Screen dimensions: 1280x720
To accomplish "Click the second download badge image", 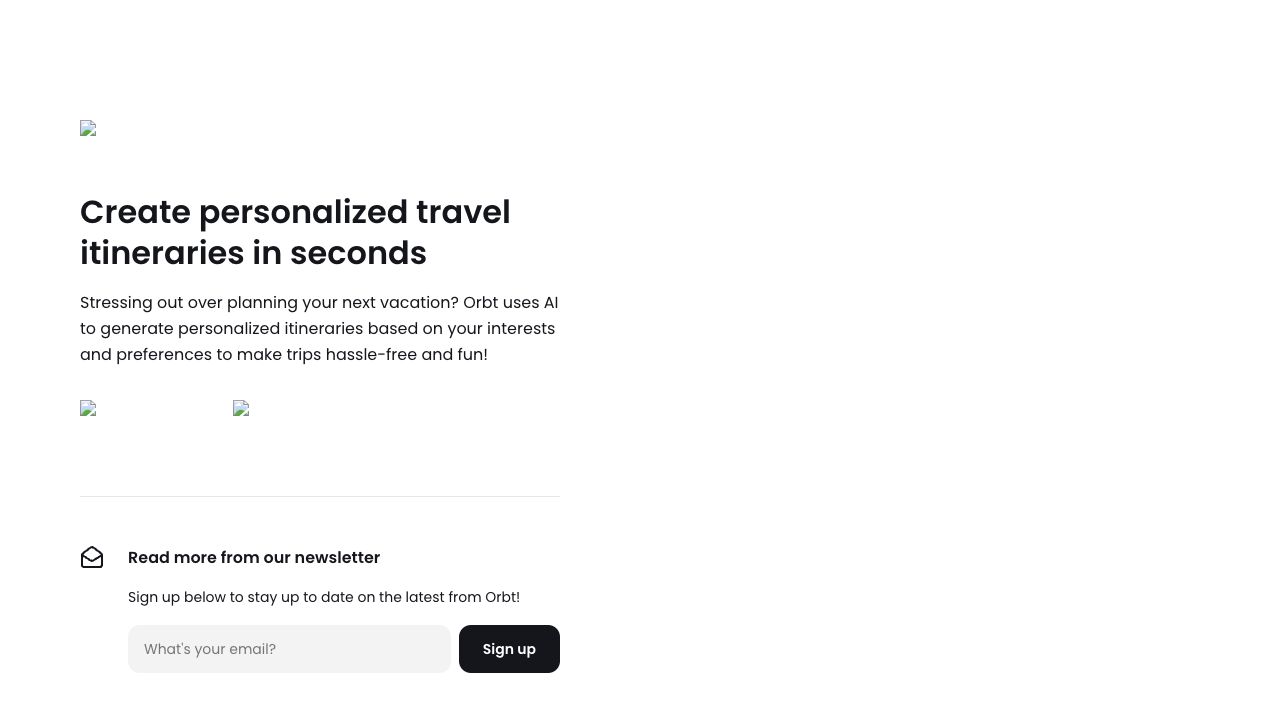I will click(x=241, y=409).
